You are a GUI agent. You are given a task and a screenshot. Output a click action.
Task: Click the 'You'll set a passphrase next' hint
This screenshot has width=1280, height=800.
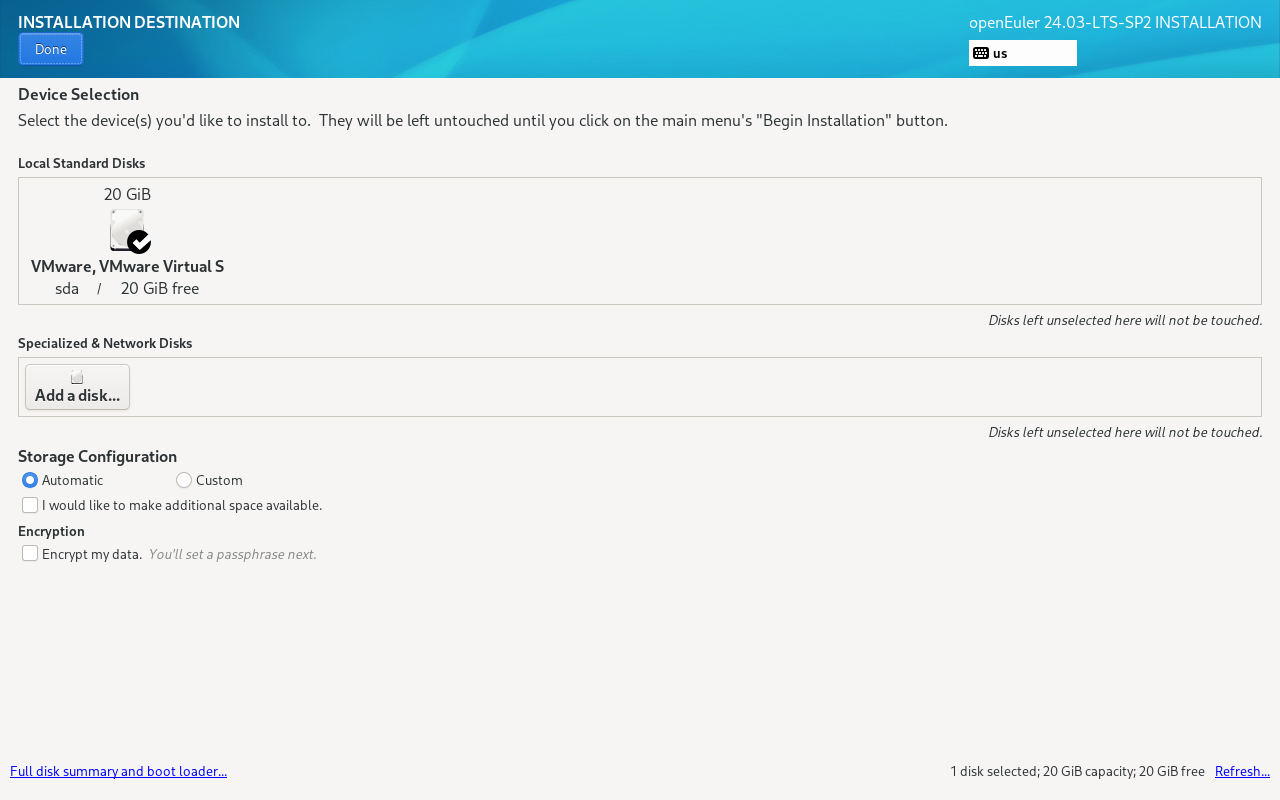[x=232, y=554]
